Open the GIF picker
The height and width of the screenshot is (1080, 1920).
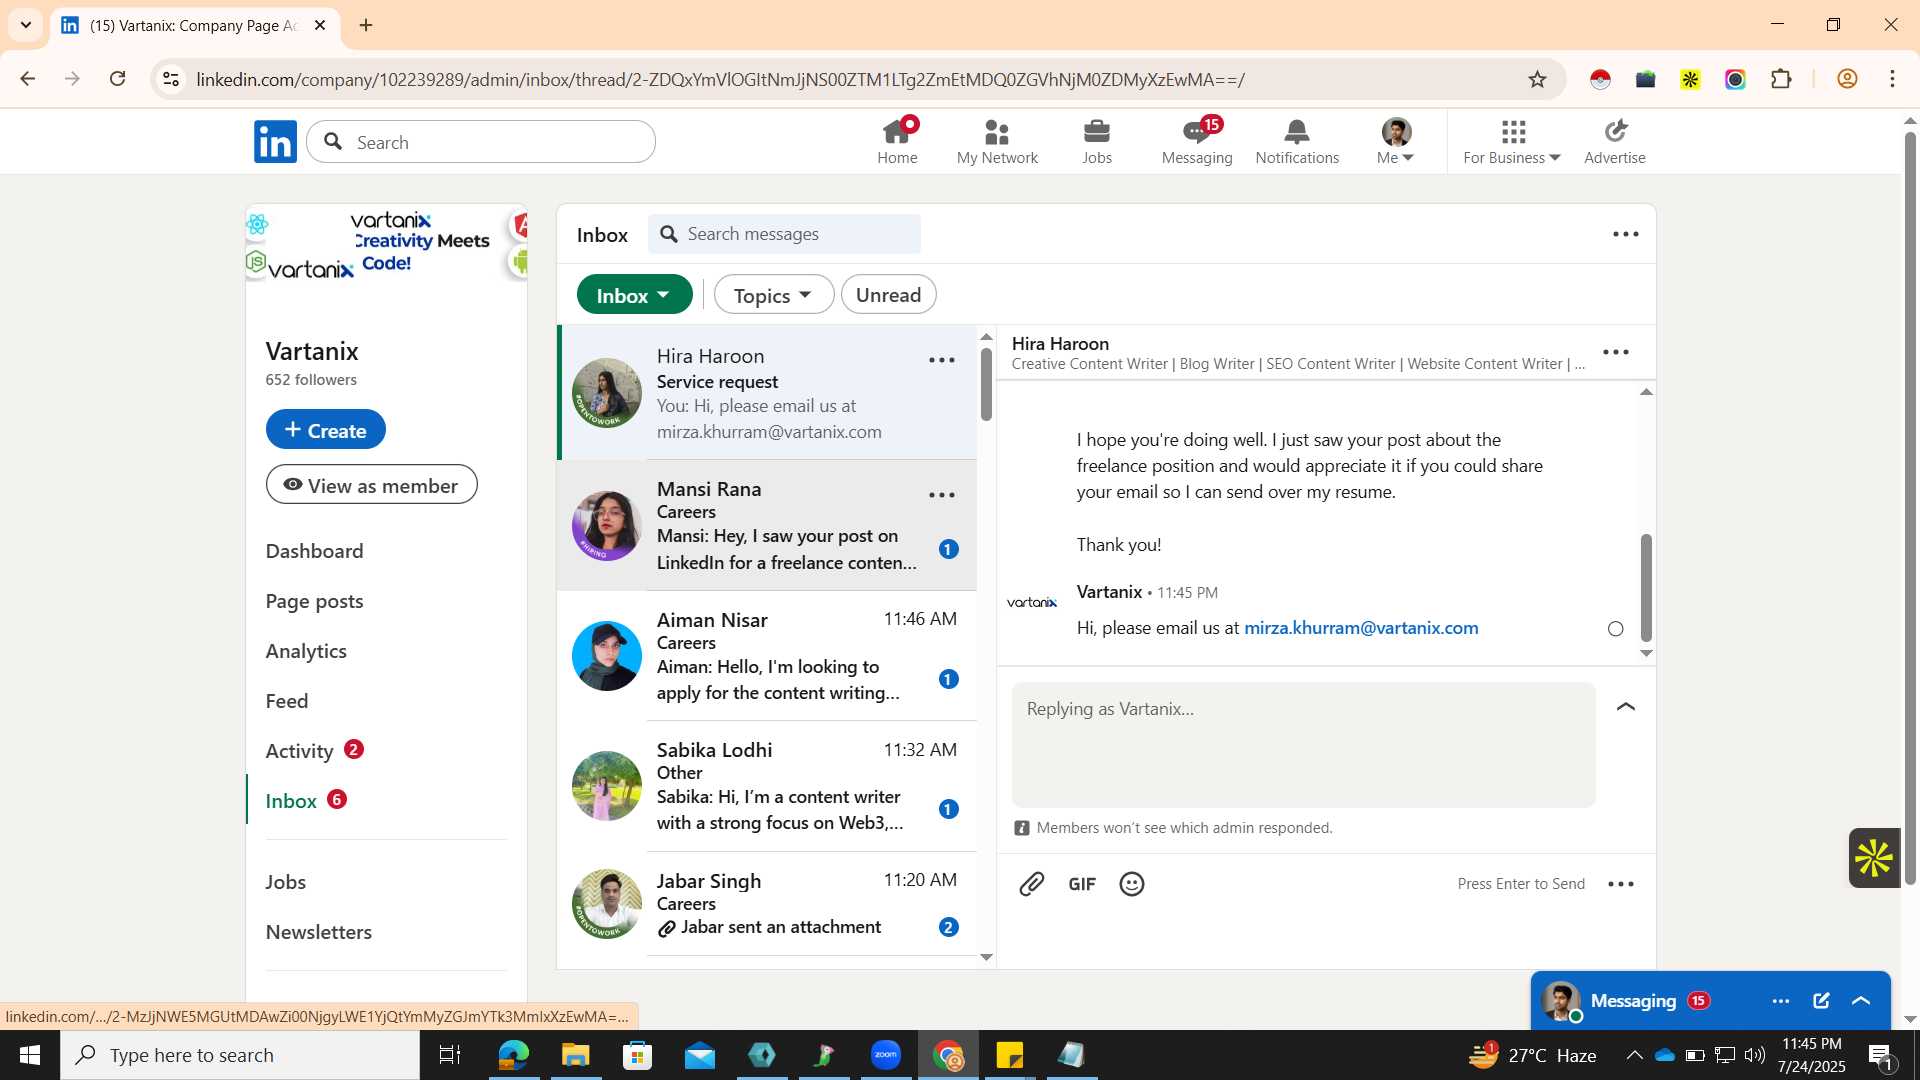tap(1082, 884)
